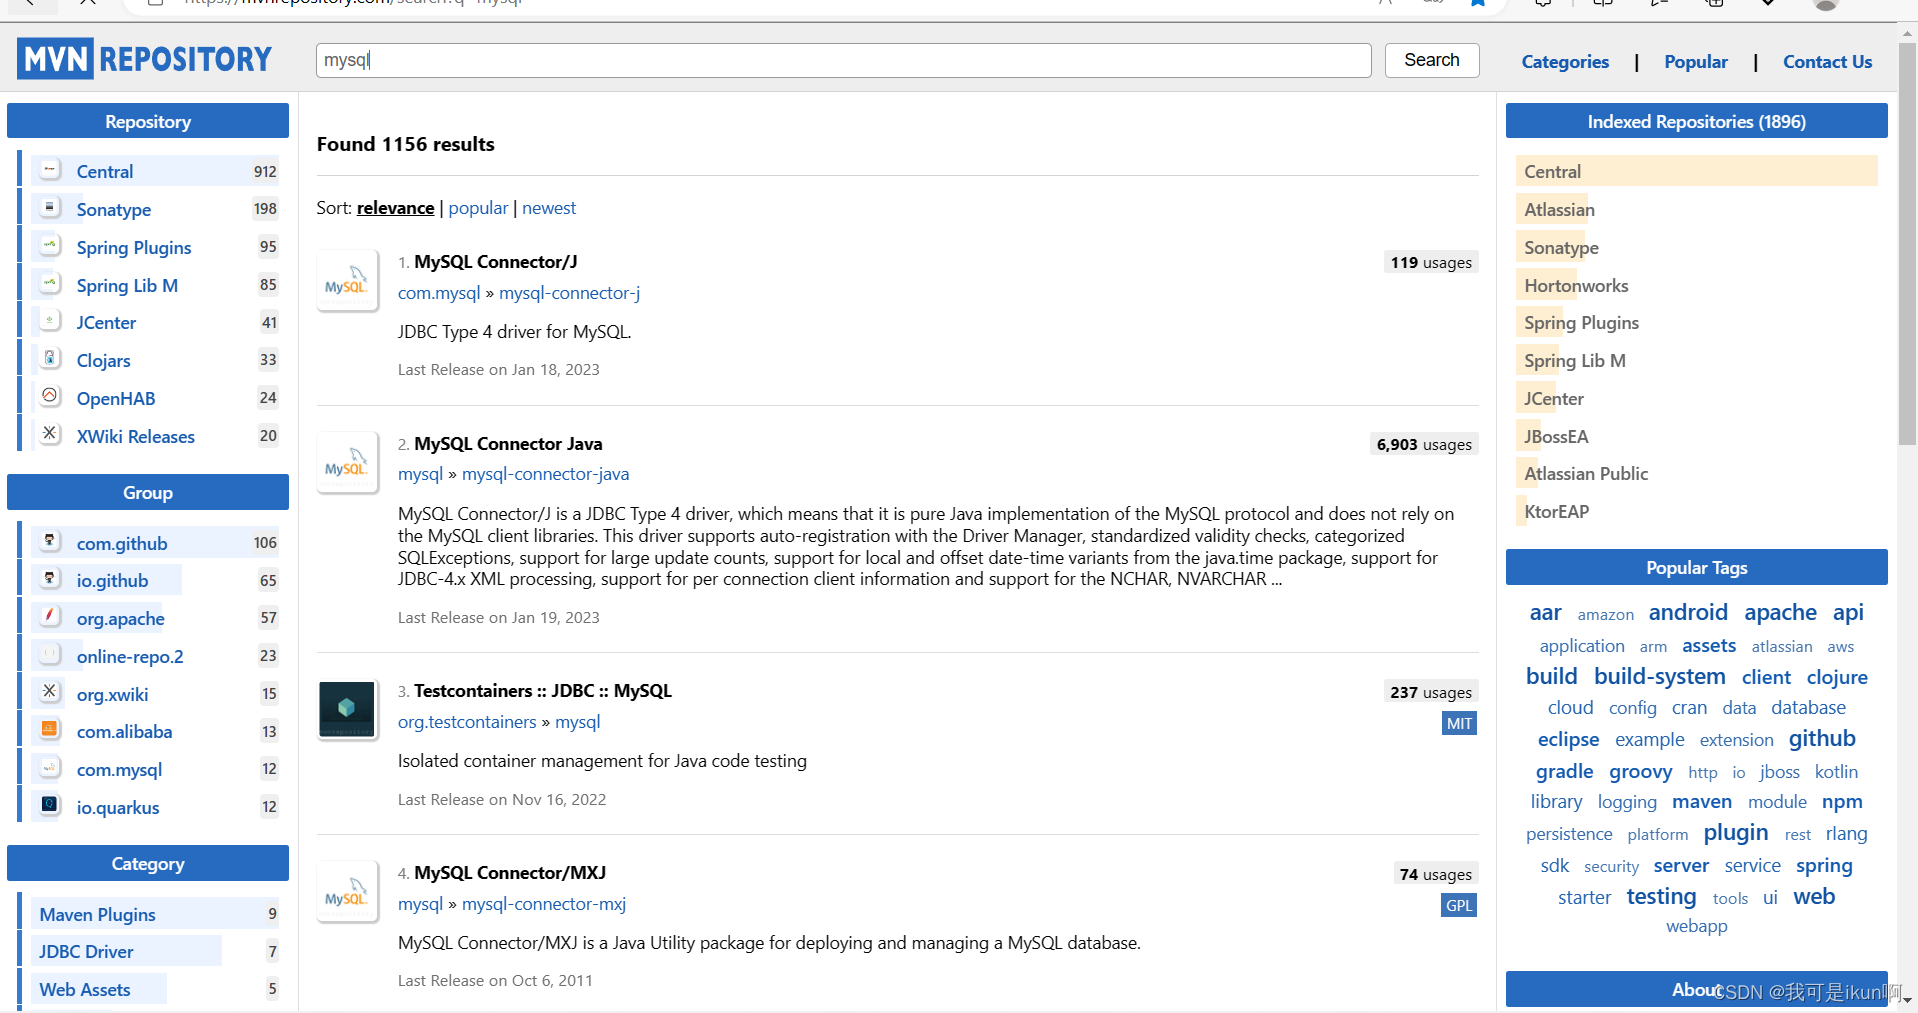Click MySQL logo of MySQL Connector/MXJ result

347,892
